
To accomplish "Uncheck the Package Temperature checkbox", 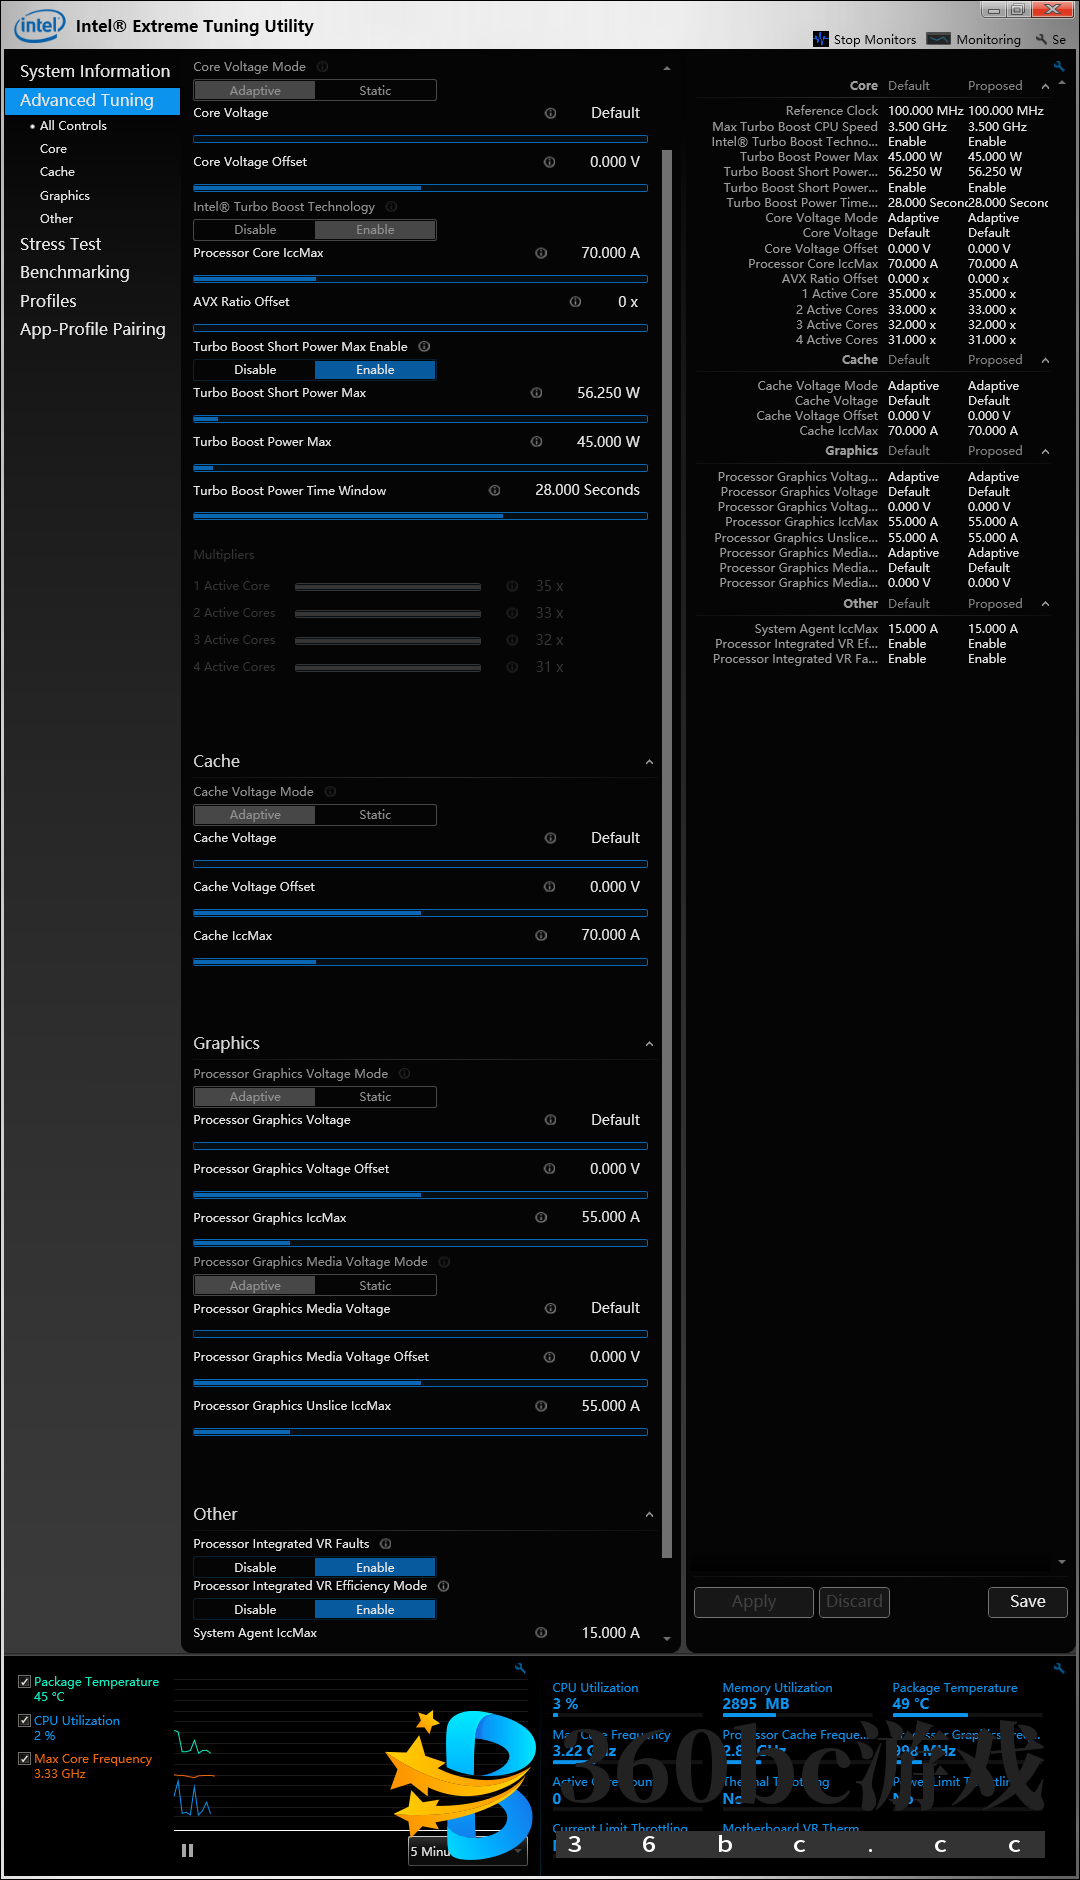I will (x=25, y=1682).
